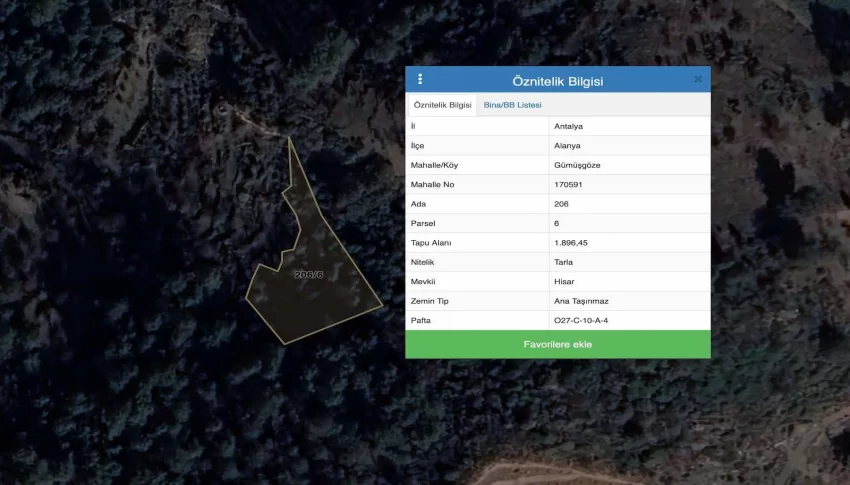Viewport: 850px width, 485px height.
Task: Click the Alanya value in İlçe row
Action: click(x=567, y=146)
